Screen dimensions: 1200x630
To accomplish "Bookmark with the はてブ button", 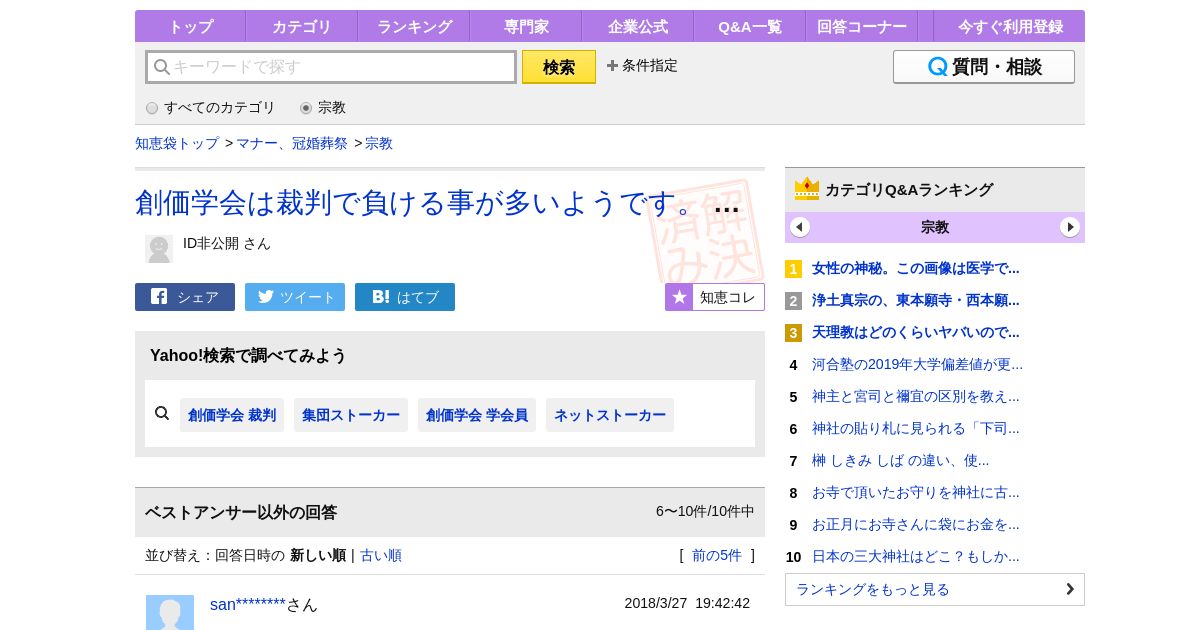I will click(x=405, y=297).
